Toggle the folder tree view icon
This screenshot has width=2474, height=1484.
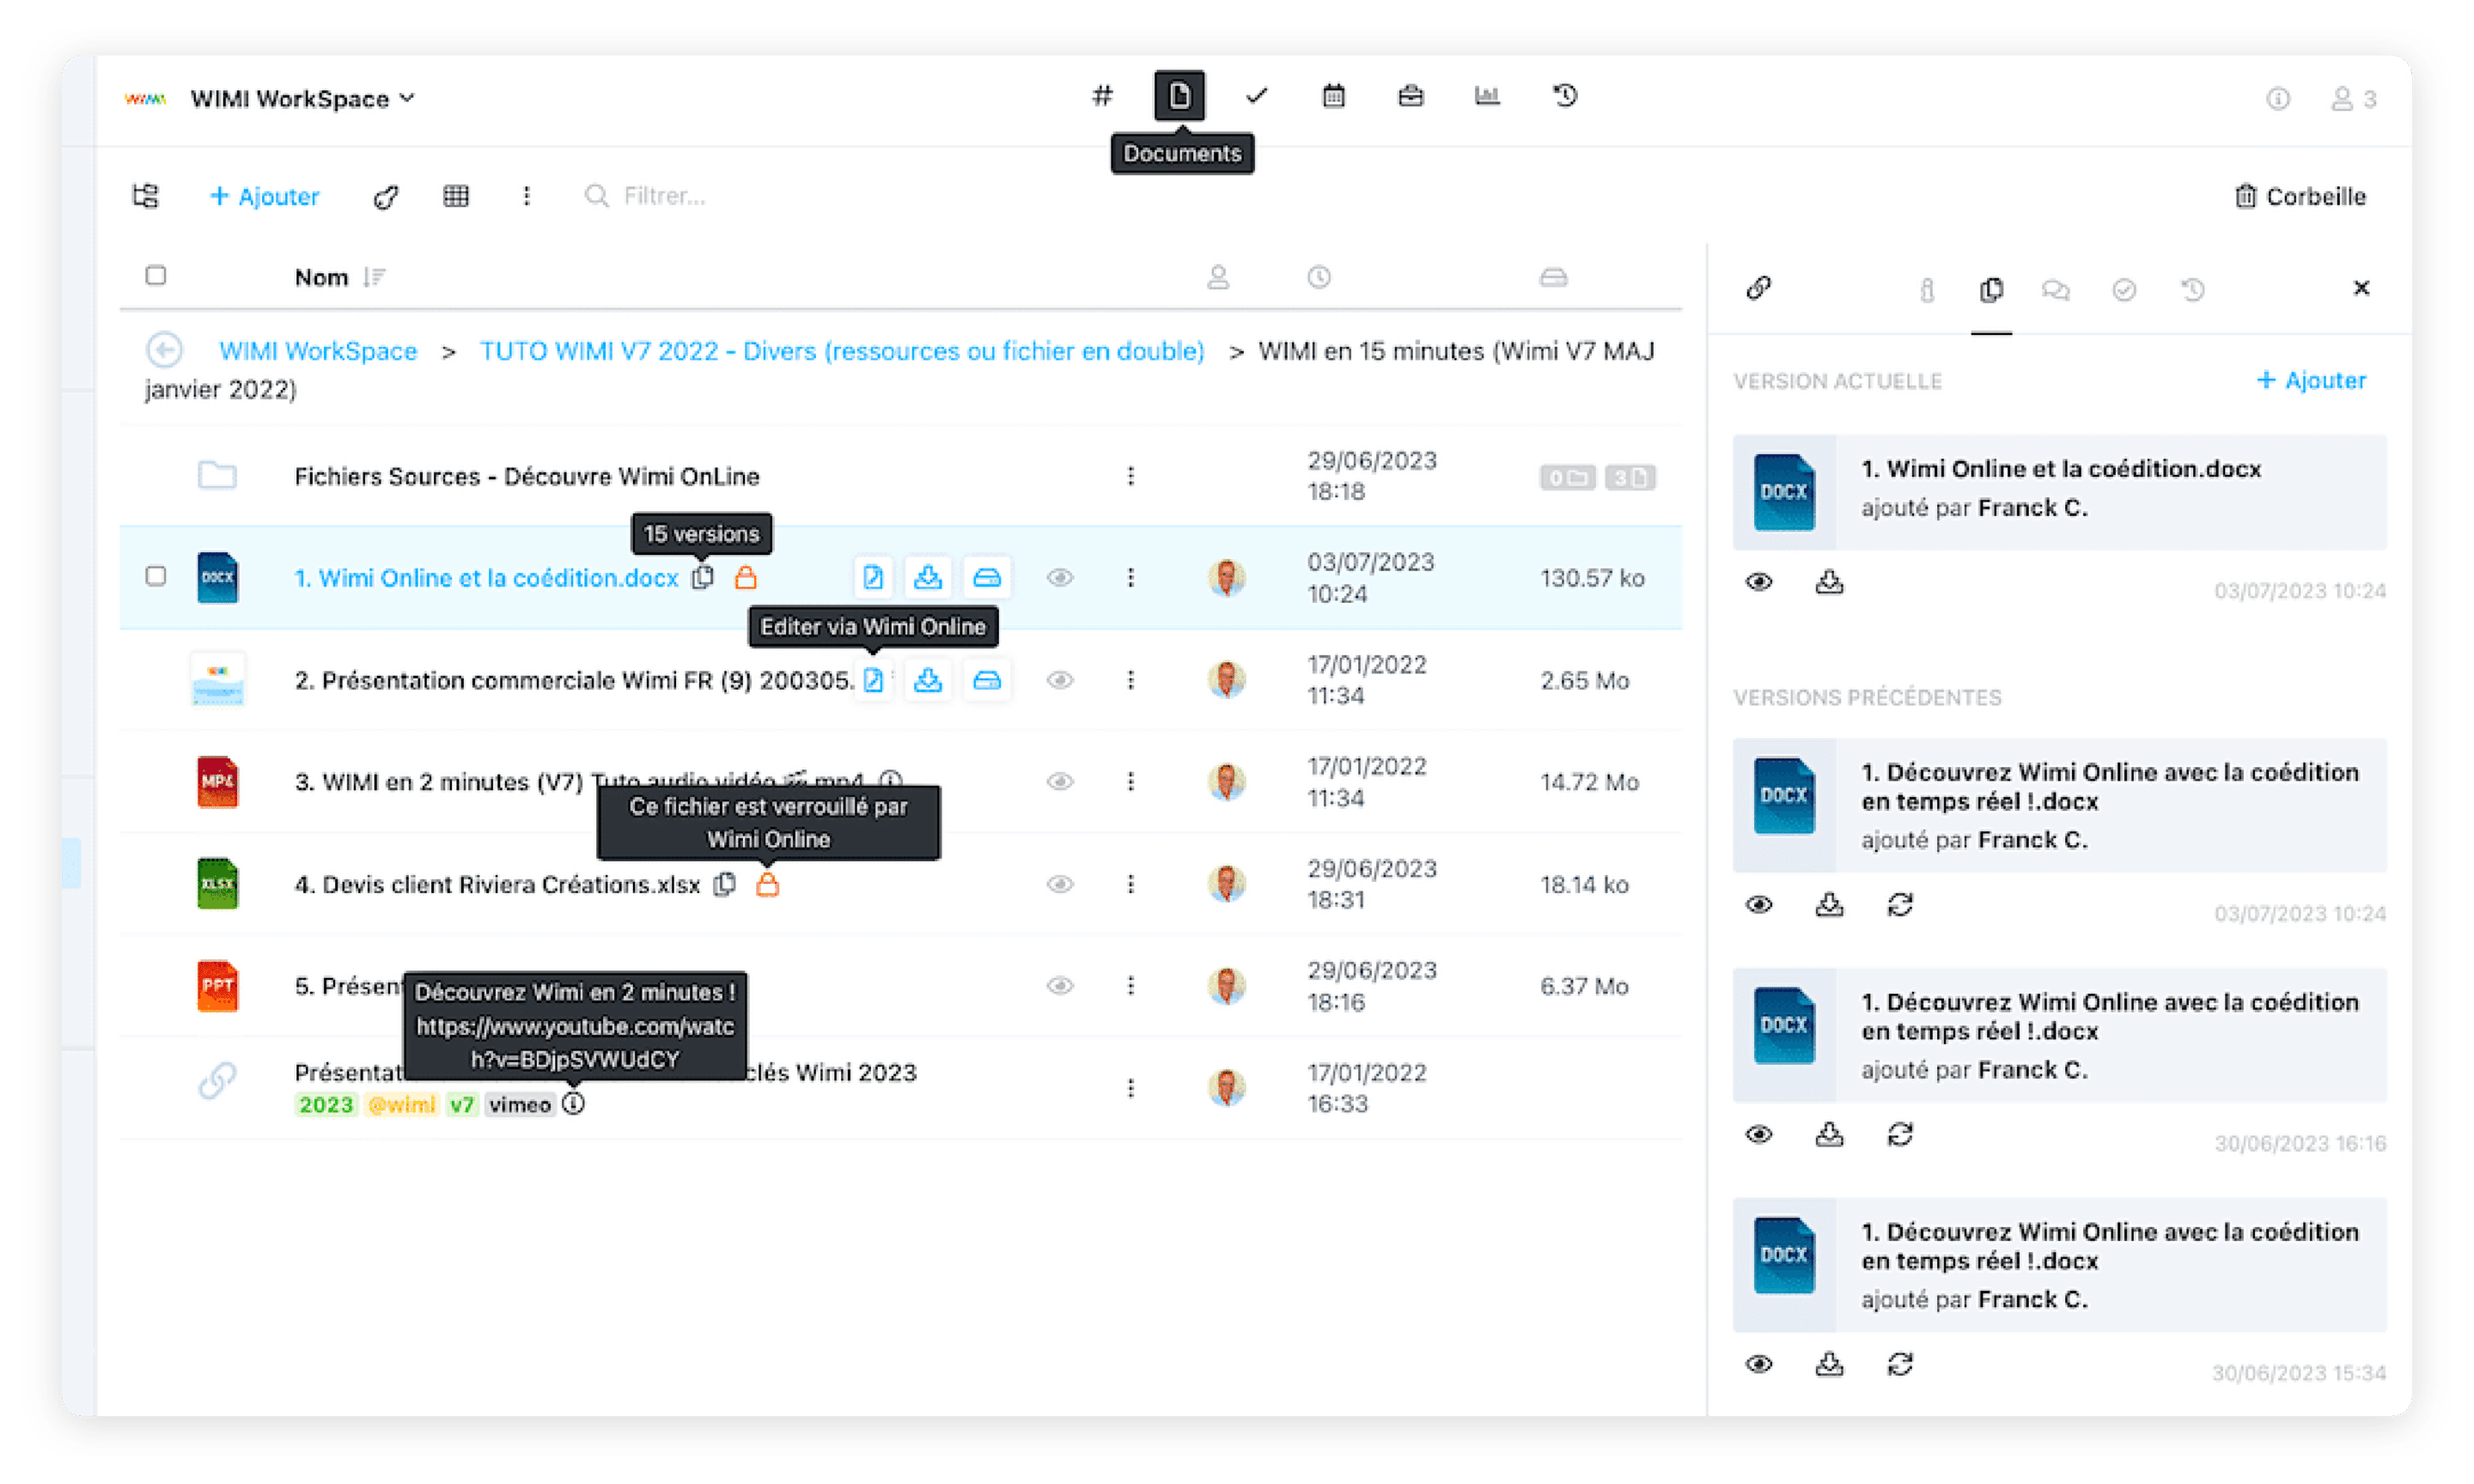[146, 195]
